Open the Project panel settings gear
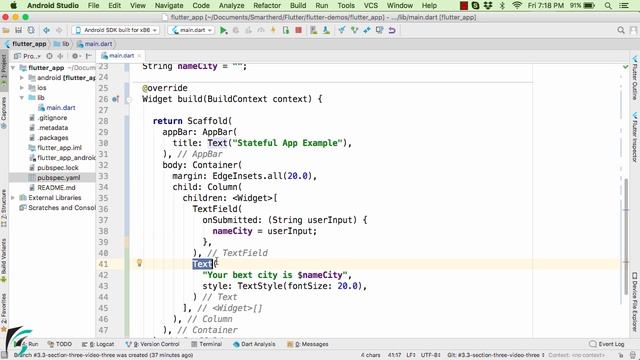This screenshot has width=640, height=360. 76,56
